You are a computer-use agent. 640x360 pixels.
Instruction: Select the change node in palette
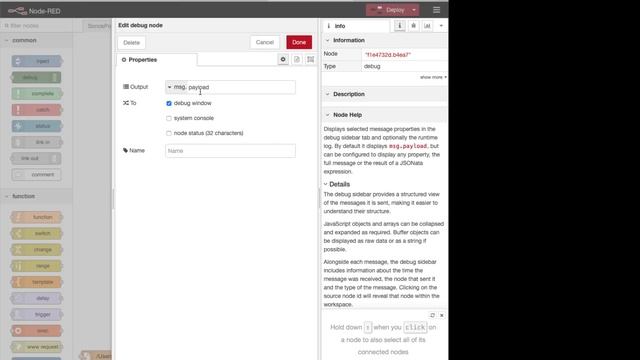point(37,250)
